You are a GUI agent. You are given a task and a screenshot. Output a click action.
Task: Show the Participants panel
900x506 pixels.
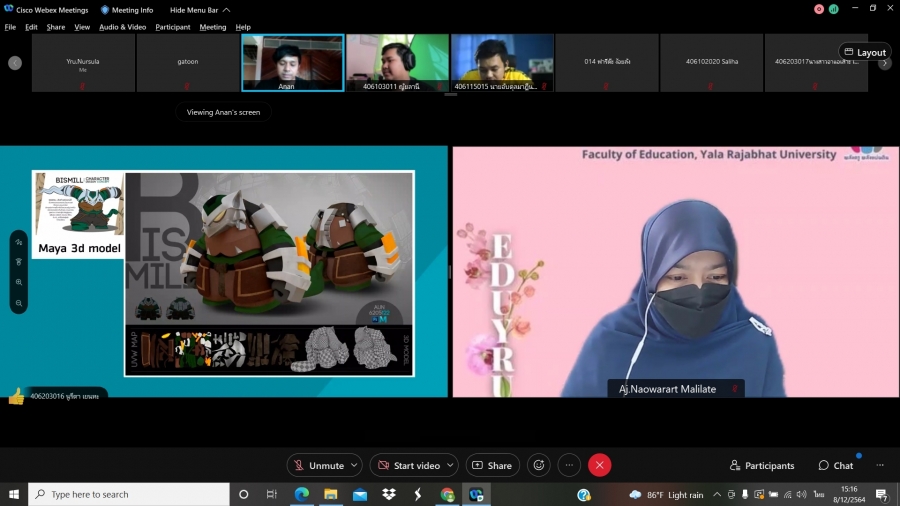click(762, 465)
